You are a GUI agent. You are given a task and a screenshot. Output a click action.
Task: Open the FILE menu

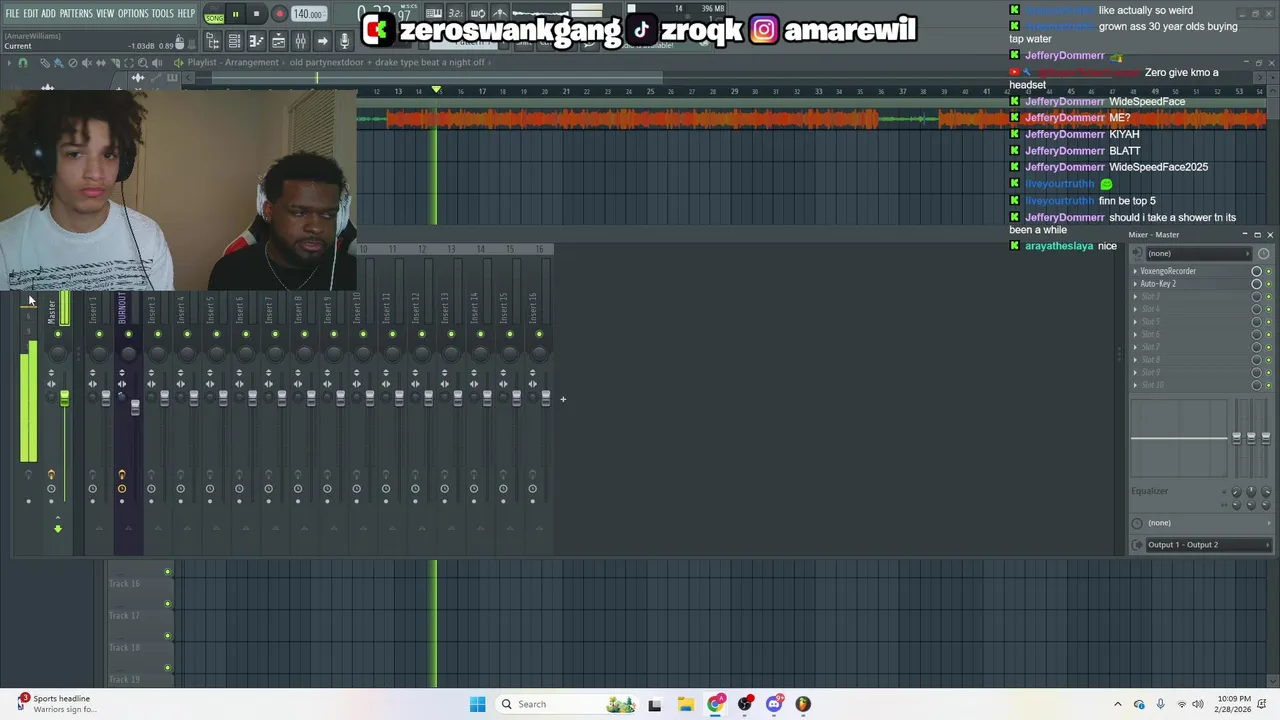coord(12,13)
